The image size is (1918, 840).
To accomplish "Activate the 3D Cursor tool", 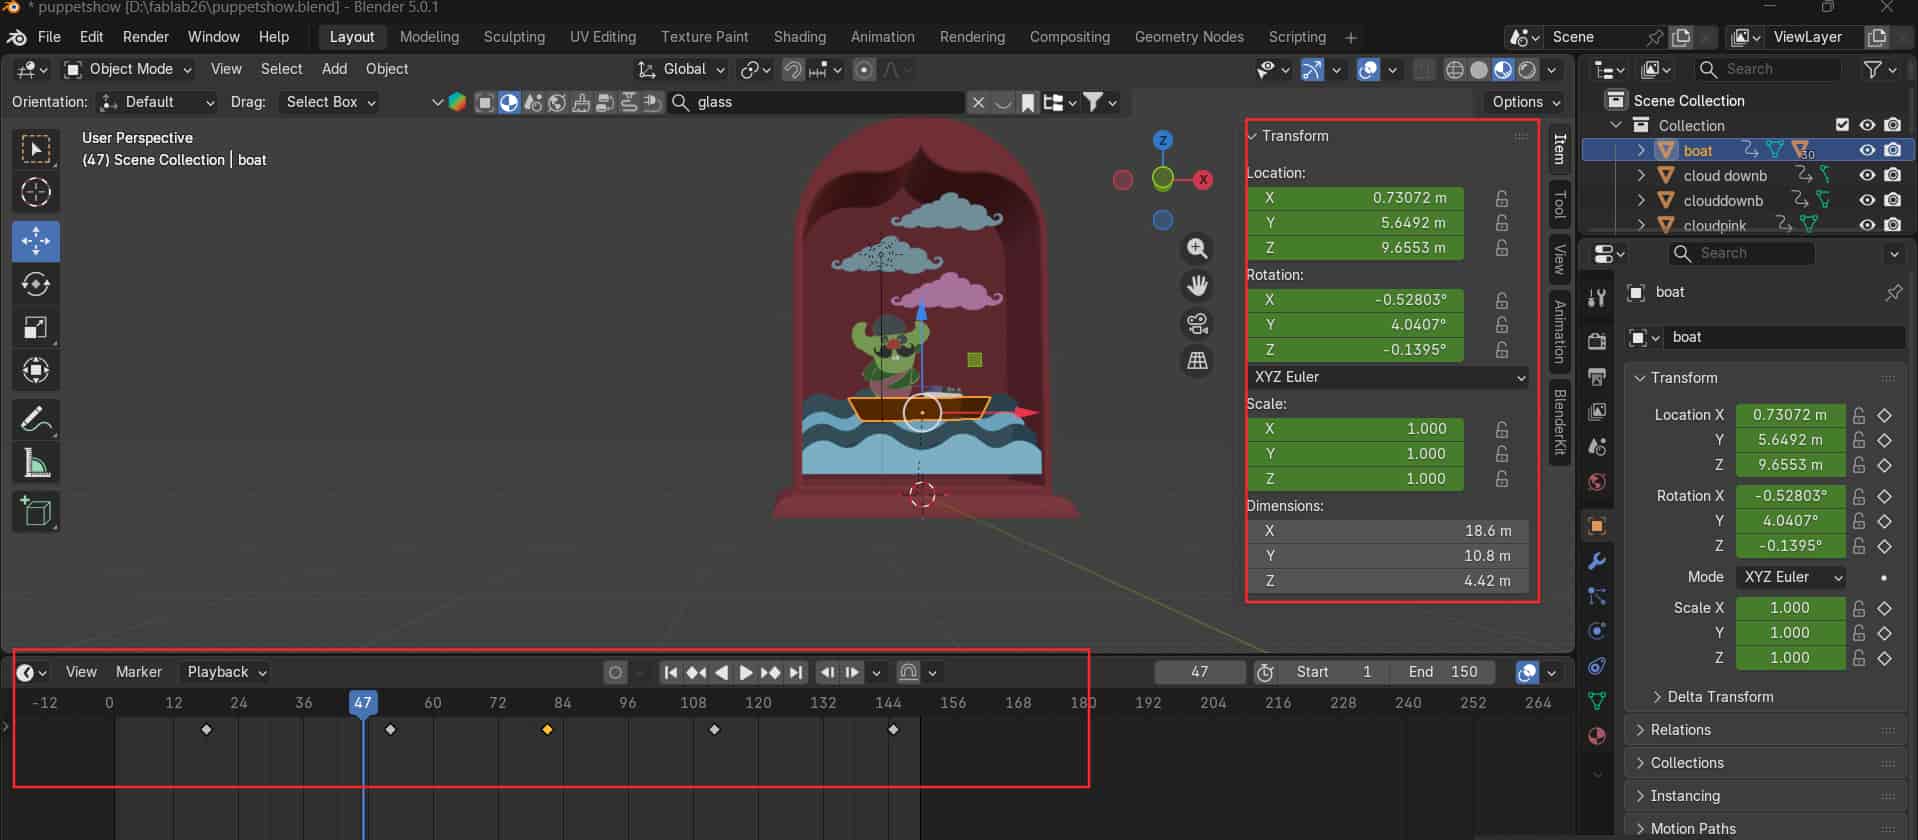I will click(x=36, y=192).
